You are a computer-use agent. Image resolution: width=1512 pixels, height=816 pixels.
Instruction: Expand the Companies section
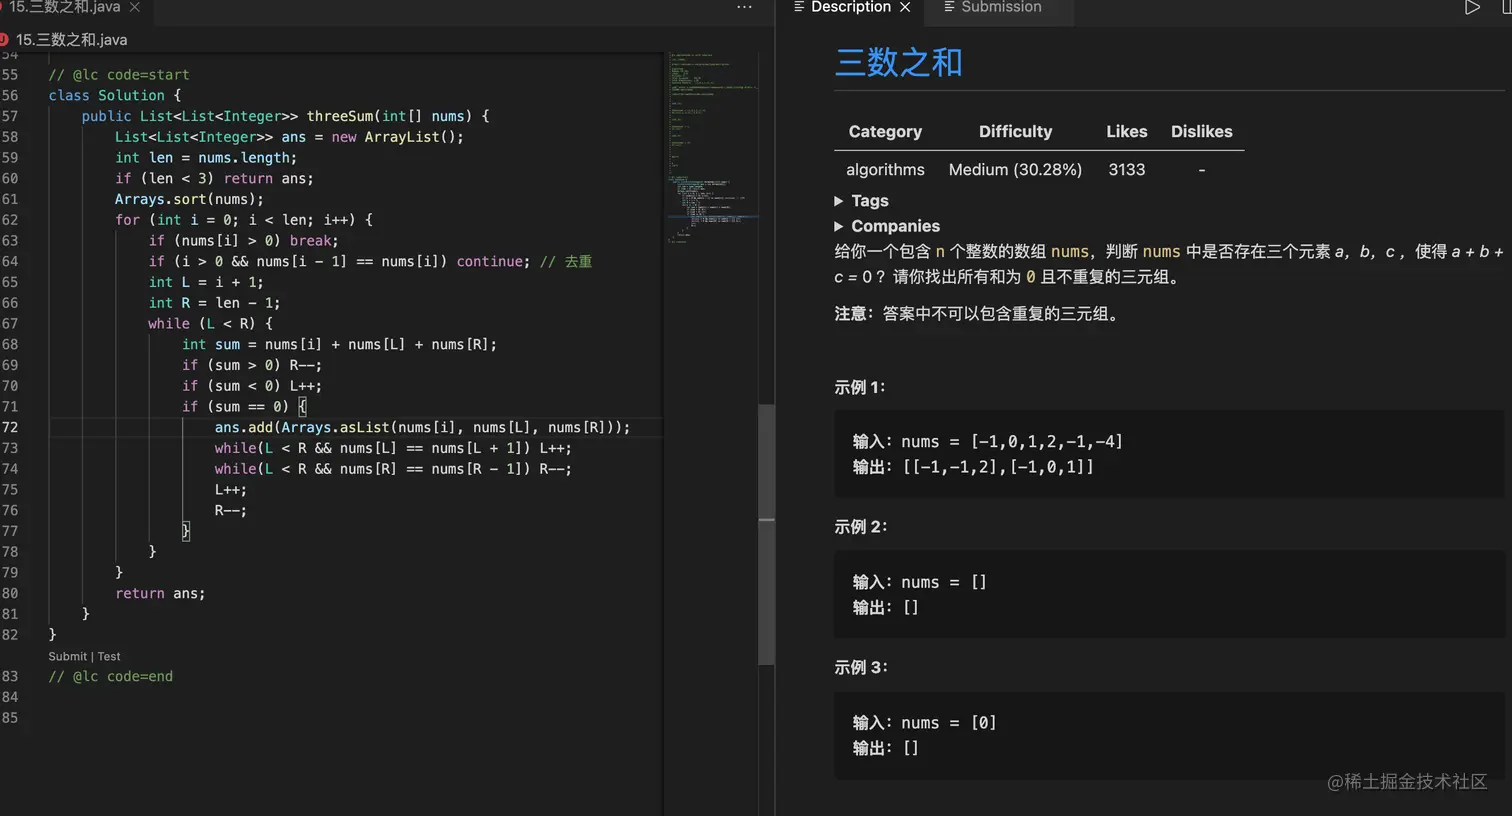887,226
